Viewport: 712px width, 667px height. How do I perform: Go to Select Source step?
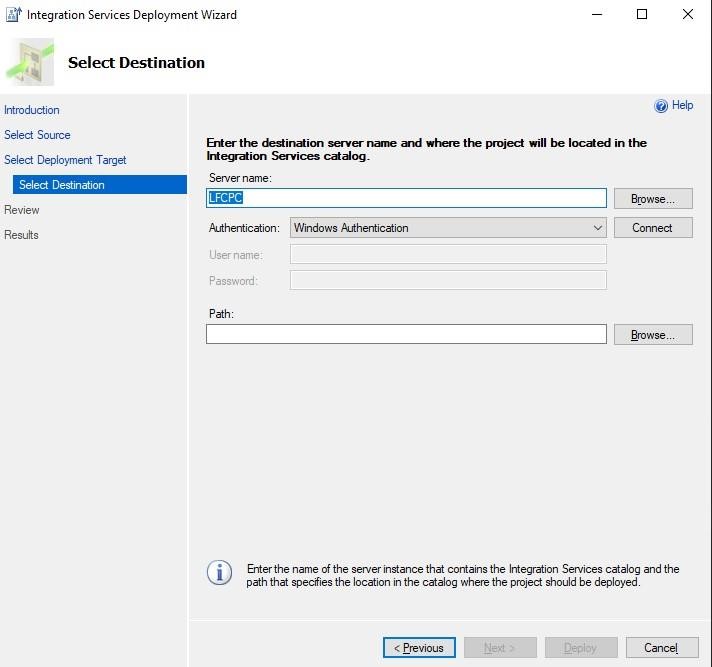37,135
